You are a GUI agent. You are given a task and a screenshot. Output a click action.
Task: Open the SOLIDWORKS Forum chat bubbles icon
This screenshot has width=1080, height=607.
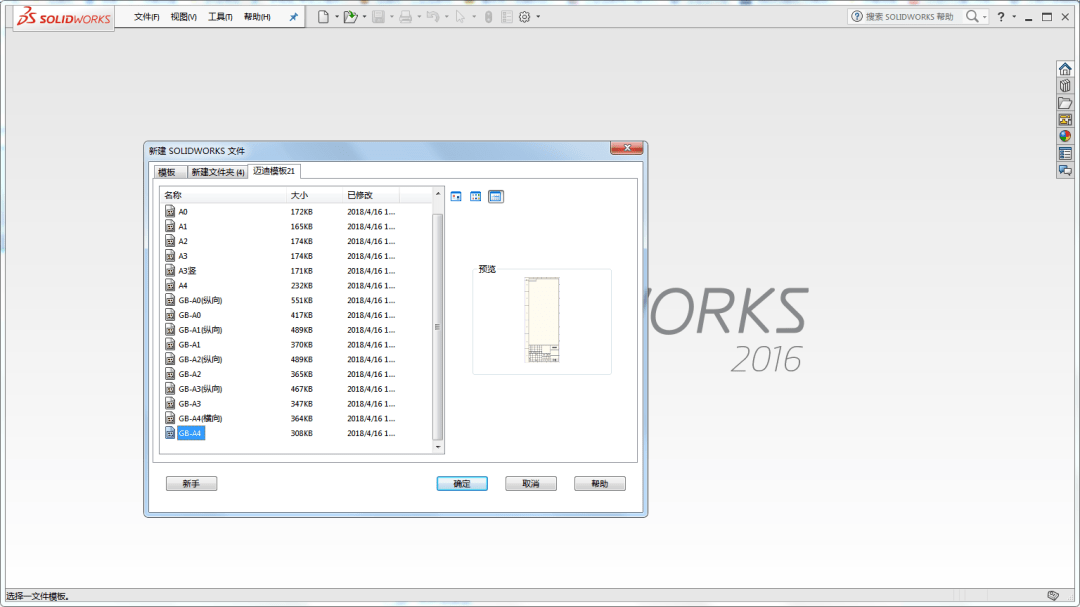pos(1065,170)
